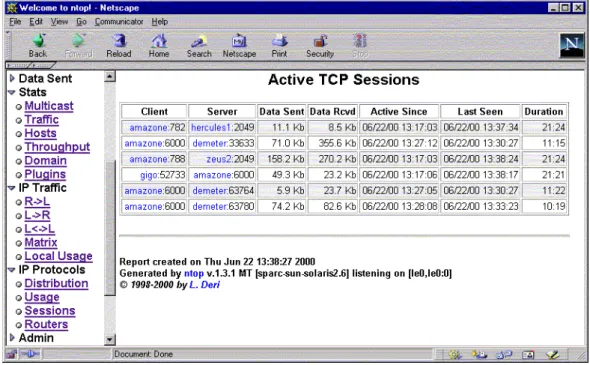
Task: Click zeus2 server link
Action: pos(219,159)
